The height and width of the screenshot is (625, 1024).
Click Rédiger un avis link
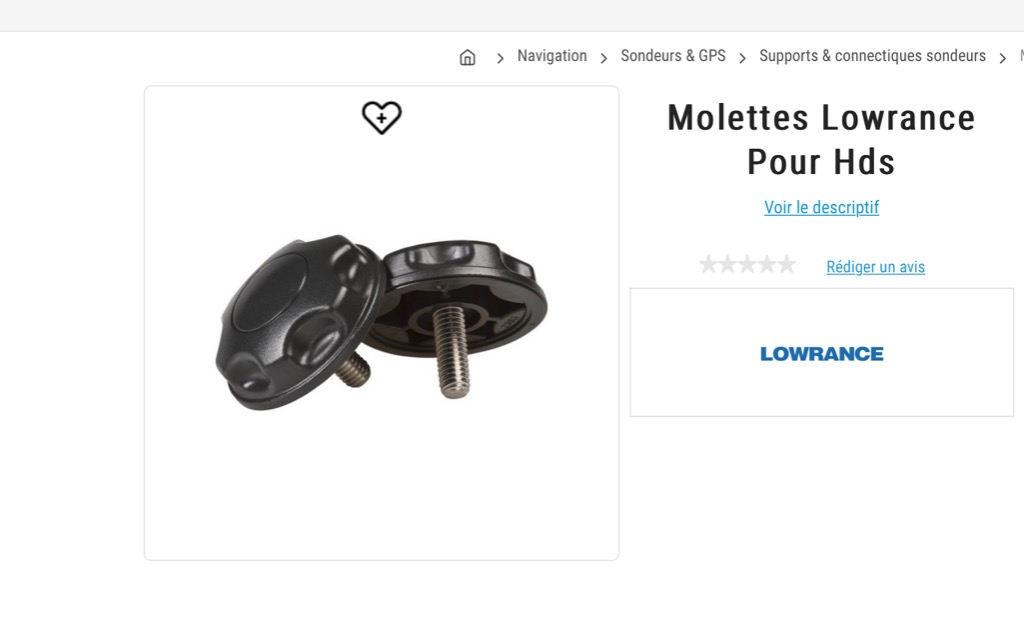pyautogui.click(x=875, y=267)
